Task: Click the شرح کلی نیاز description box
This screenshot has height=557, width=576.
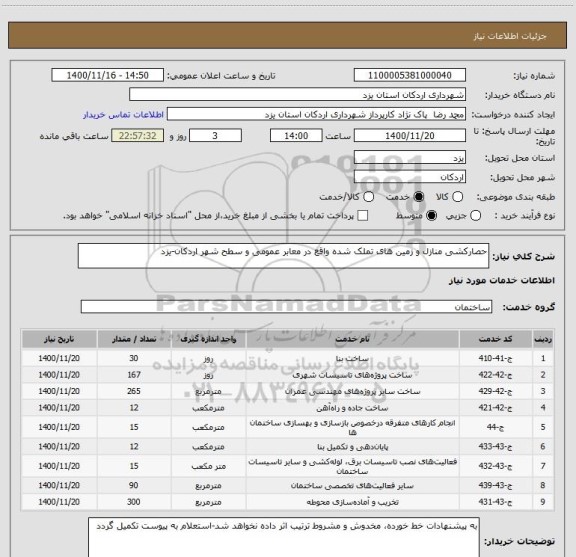Action: (283, 256)
